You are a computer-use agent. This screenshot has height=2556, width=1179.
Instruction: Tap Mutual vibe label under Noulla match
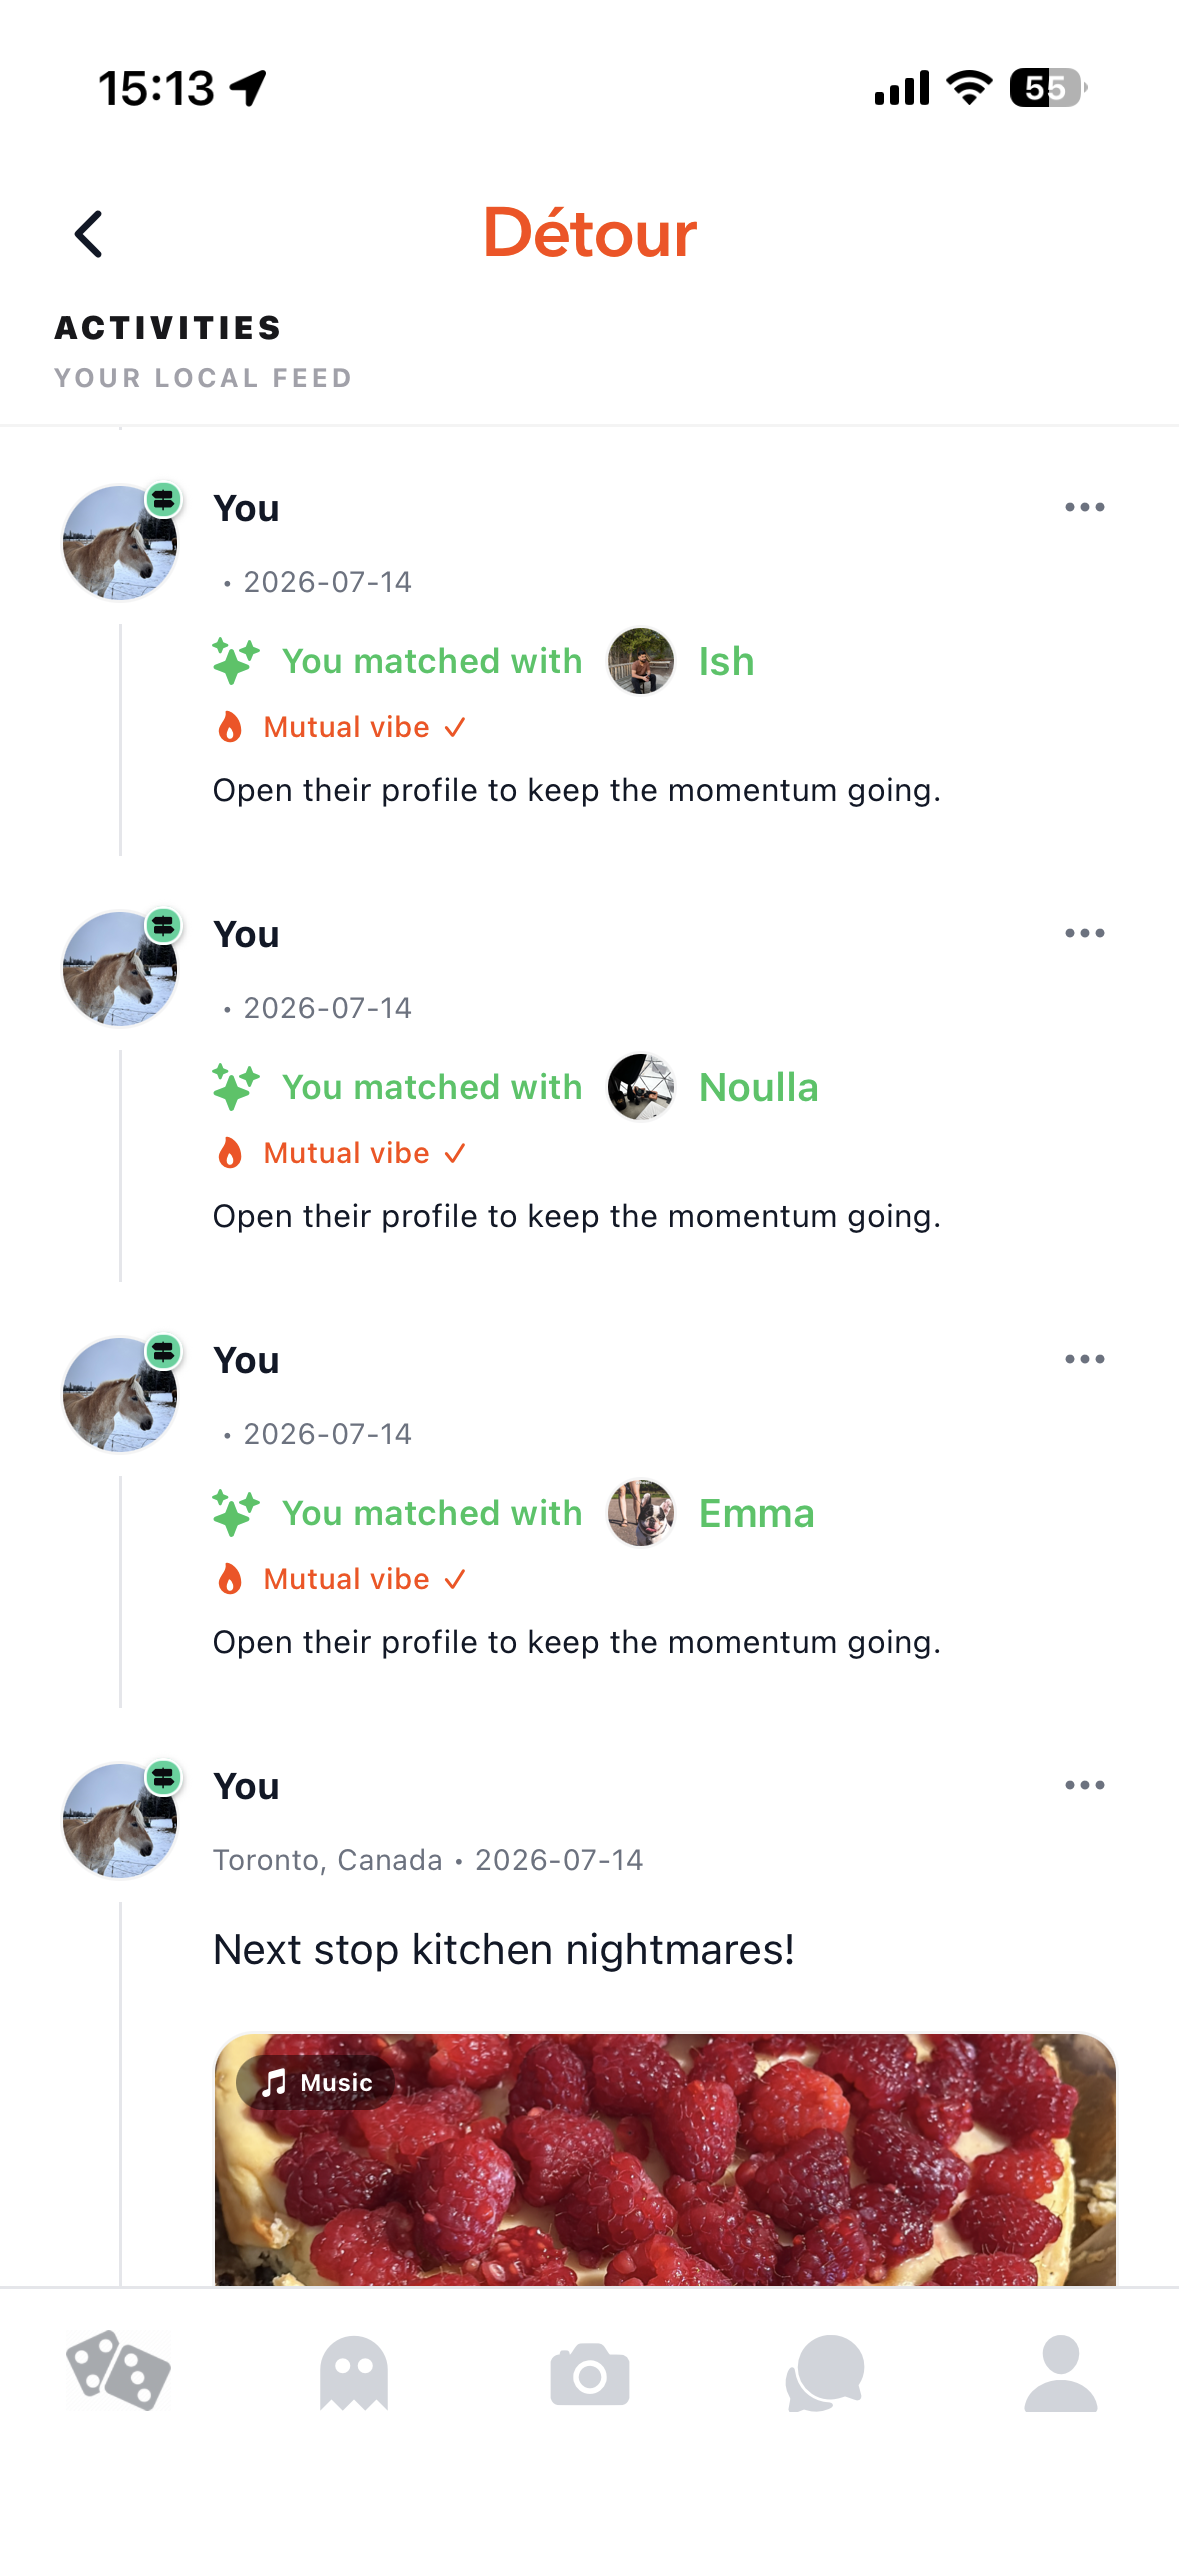pos(346,1153)
